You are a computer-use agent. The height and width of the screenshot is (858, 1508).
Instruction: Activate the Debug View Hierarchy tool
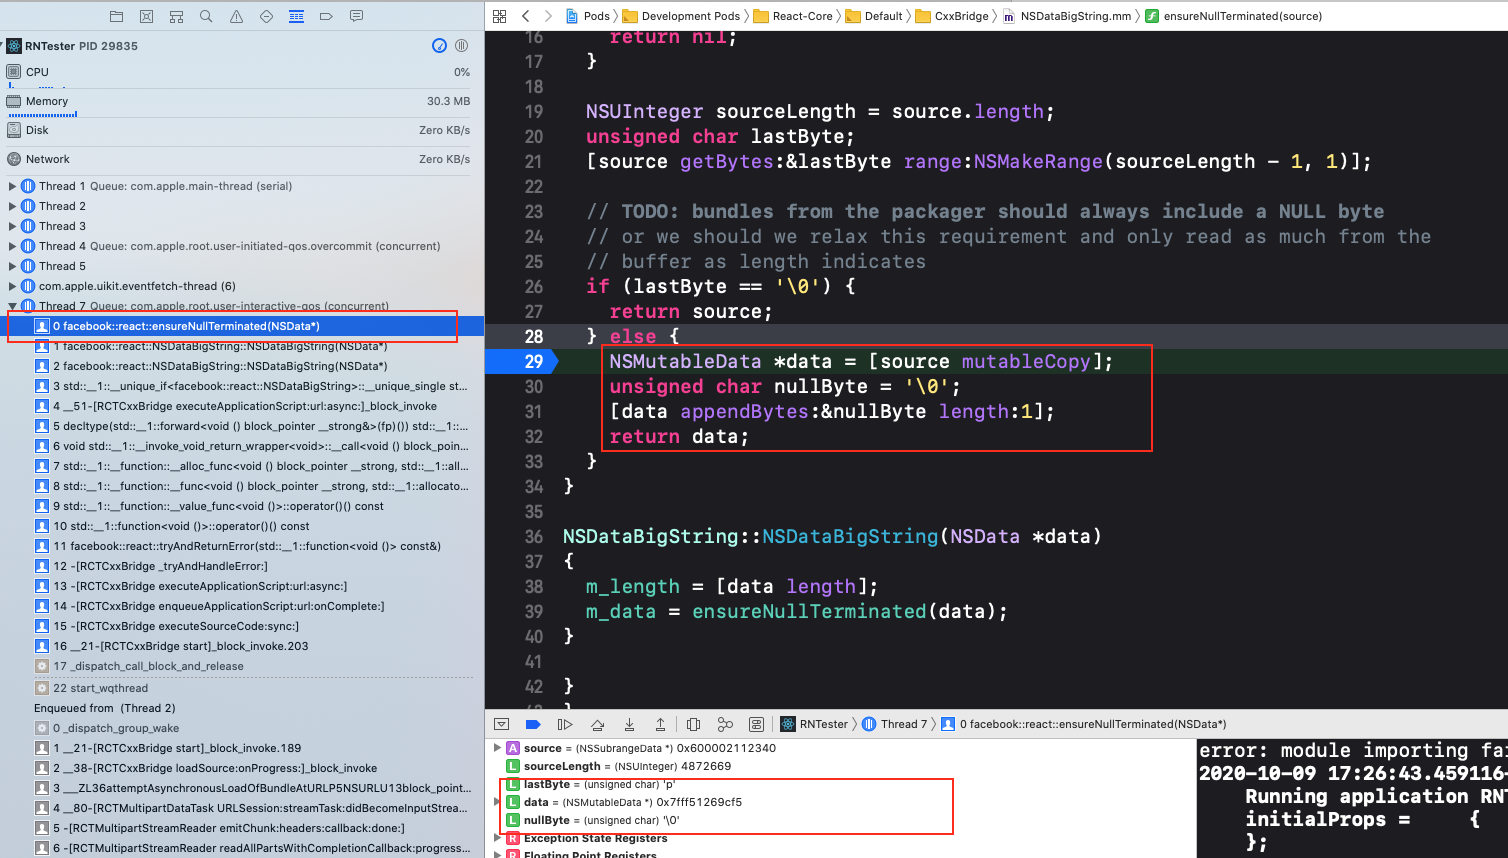[x=694, y=724]
